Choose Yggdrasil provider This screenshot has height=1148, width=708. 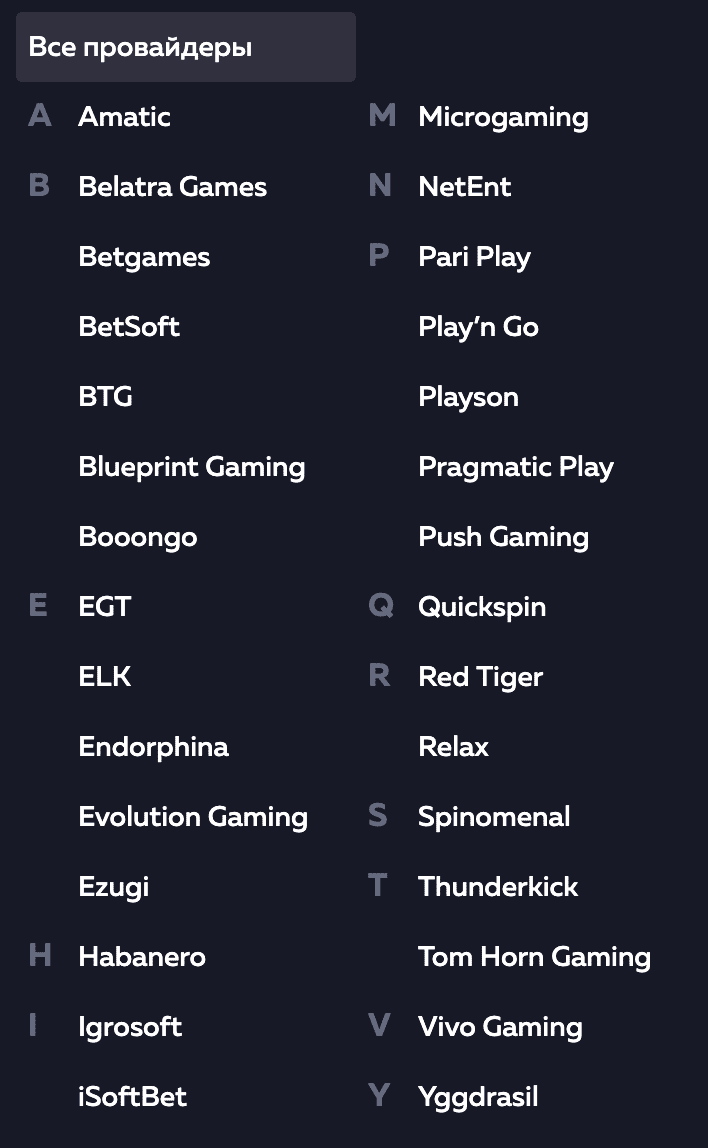coord(478,1097)
